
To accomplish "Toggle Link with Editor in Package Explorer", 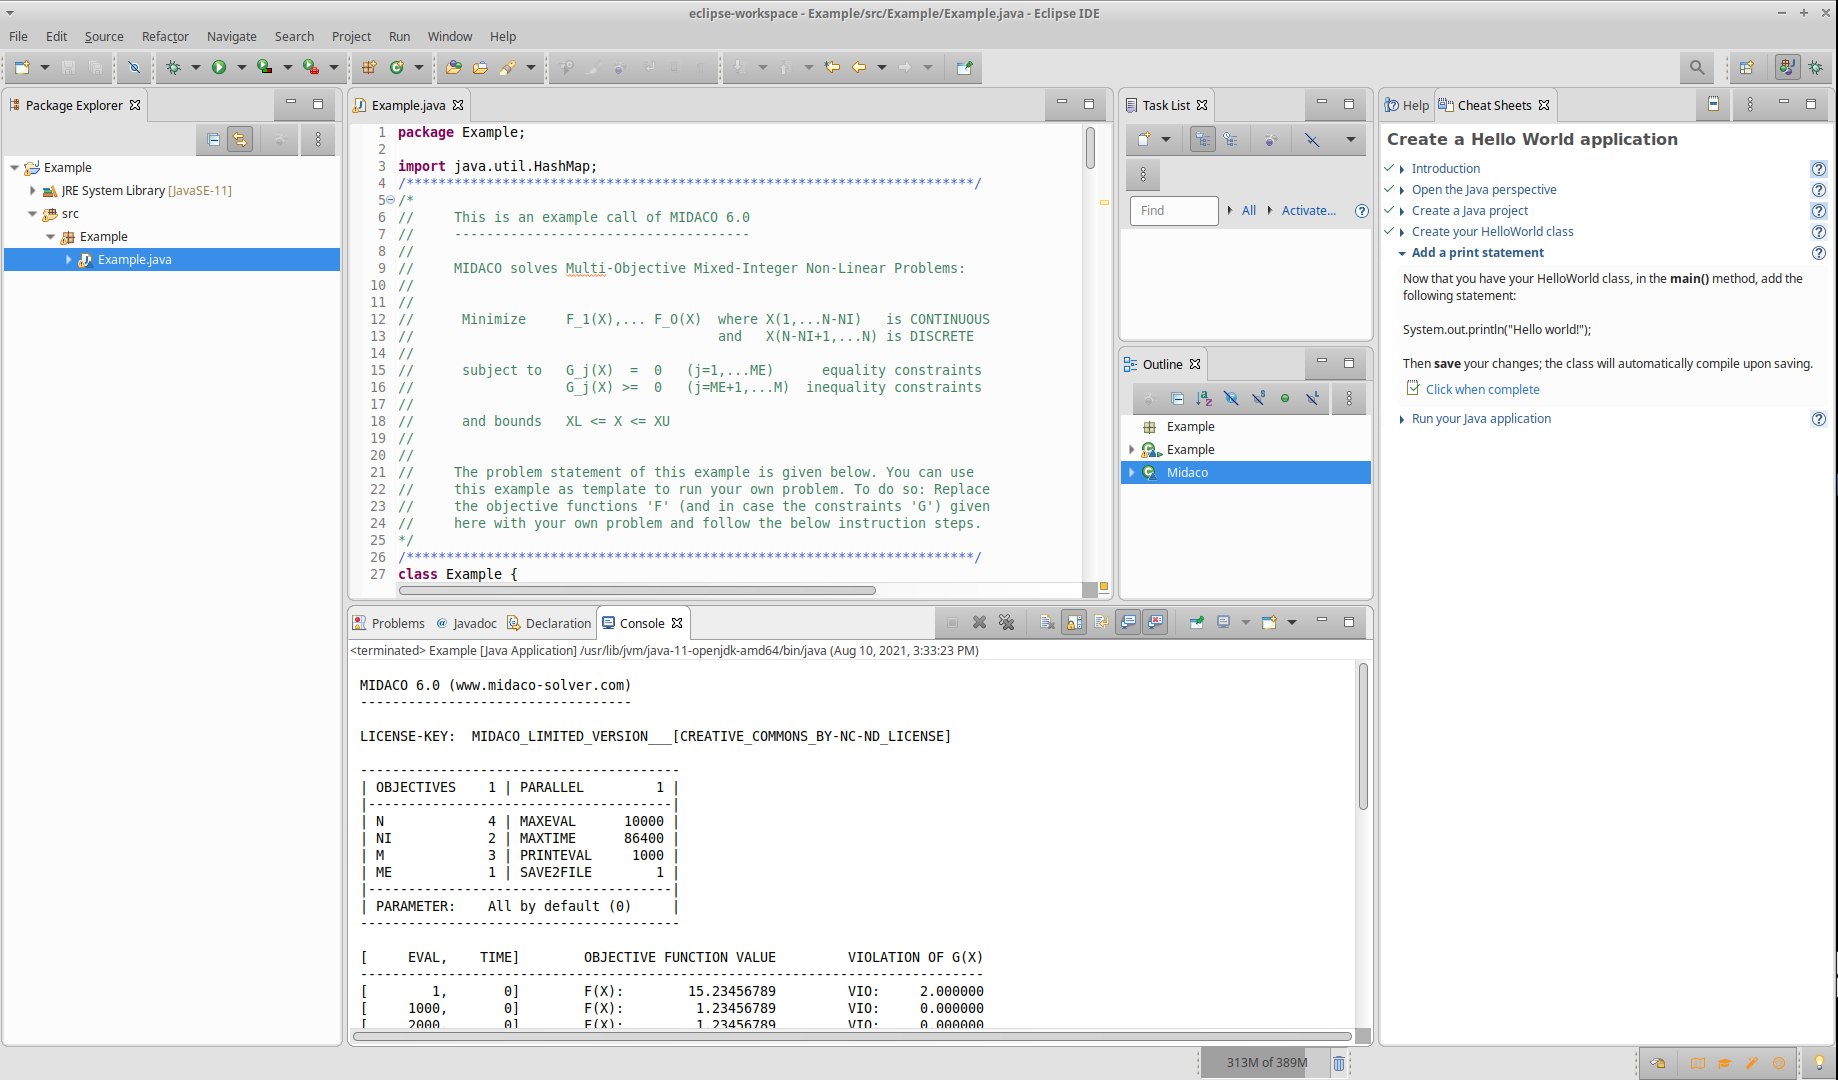I will 240,140.
